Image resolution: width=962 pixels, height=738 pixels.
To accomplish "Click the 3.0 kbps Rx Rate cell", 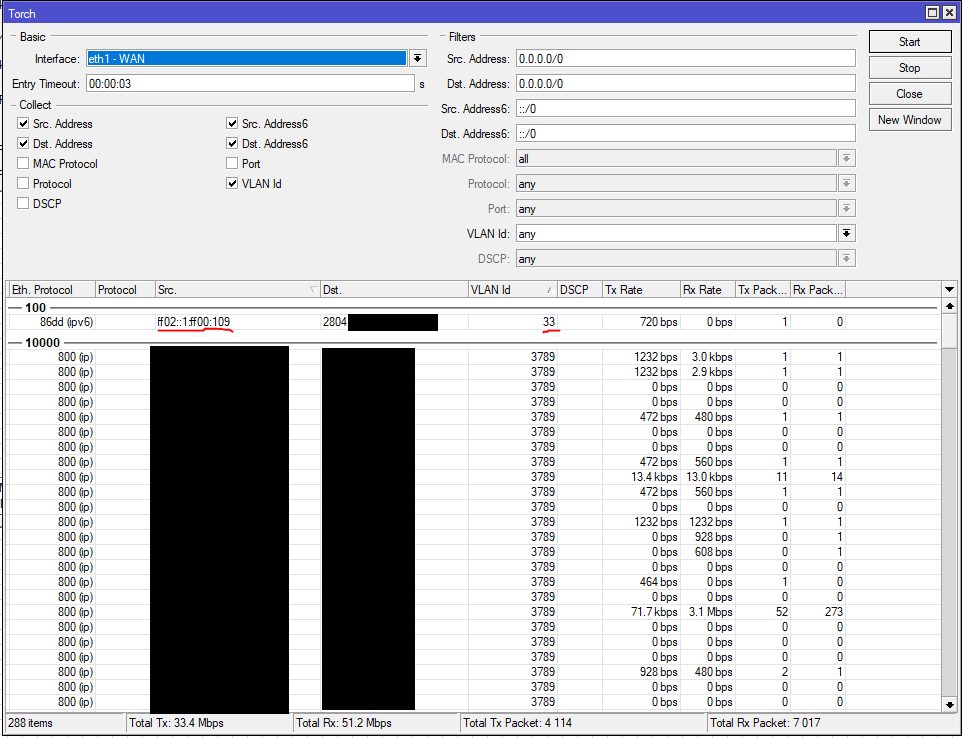I will click(712, 356).
